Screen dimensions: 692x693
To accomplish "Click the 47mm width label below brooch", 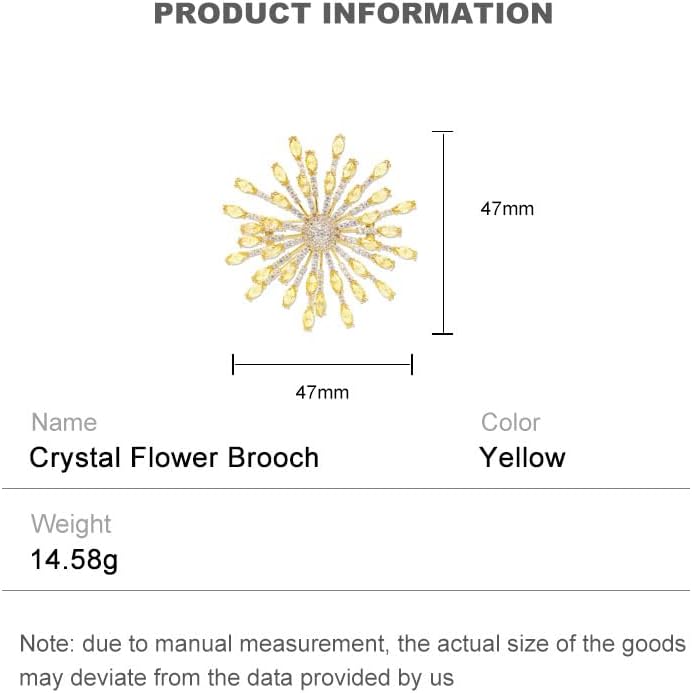I will point(322,393).
